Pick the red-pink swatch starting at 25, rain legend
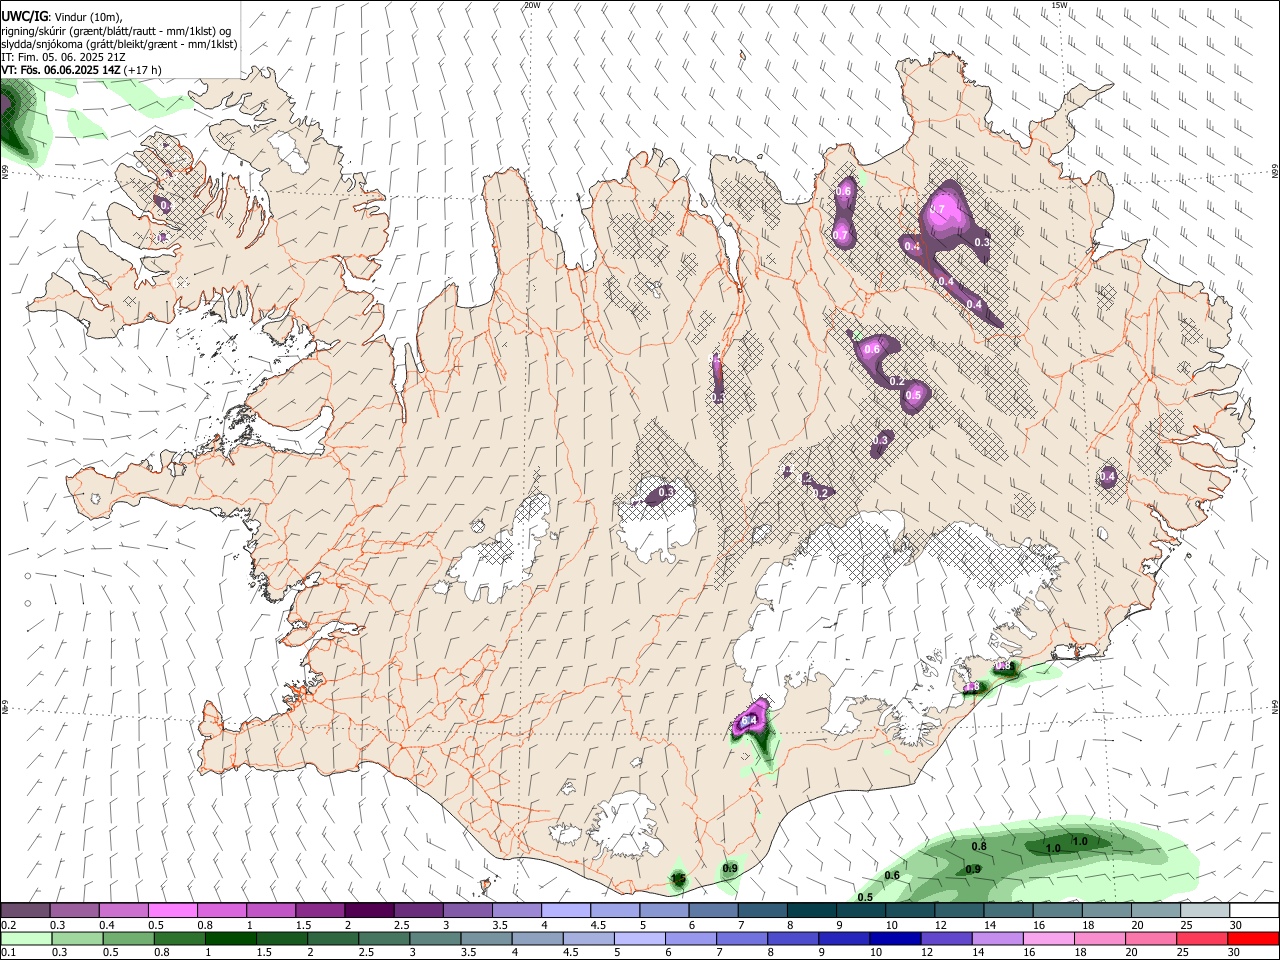Viewport: 1280px width, 960px height. tap(1202, 938)
